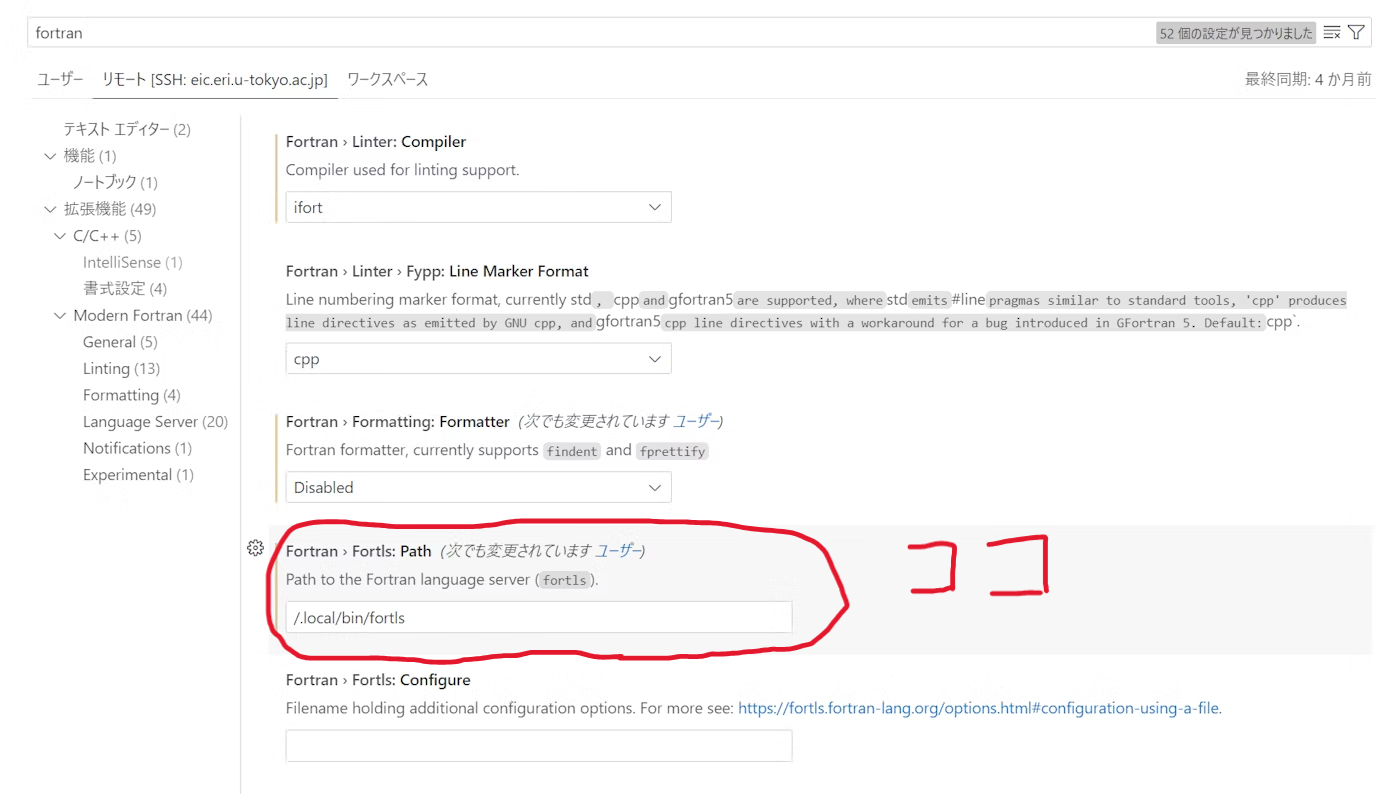Open the Formatter Disabled dropdown

coord(479,487)
